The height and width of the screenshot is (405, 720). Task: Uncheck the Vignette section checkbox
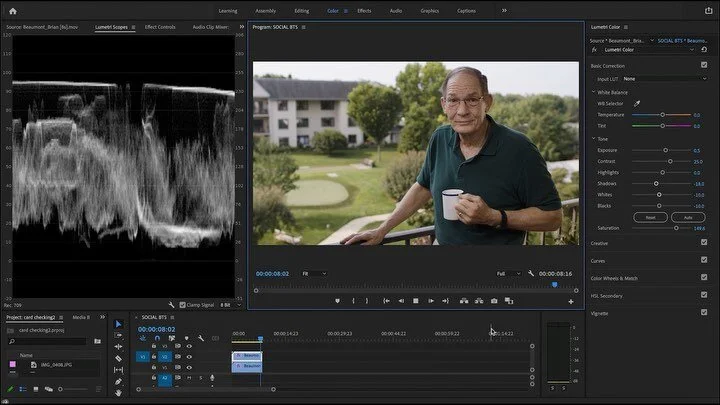[704, 313]
